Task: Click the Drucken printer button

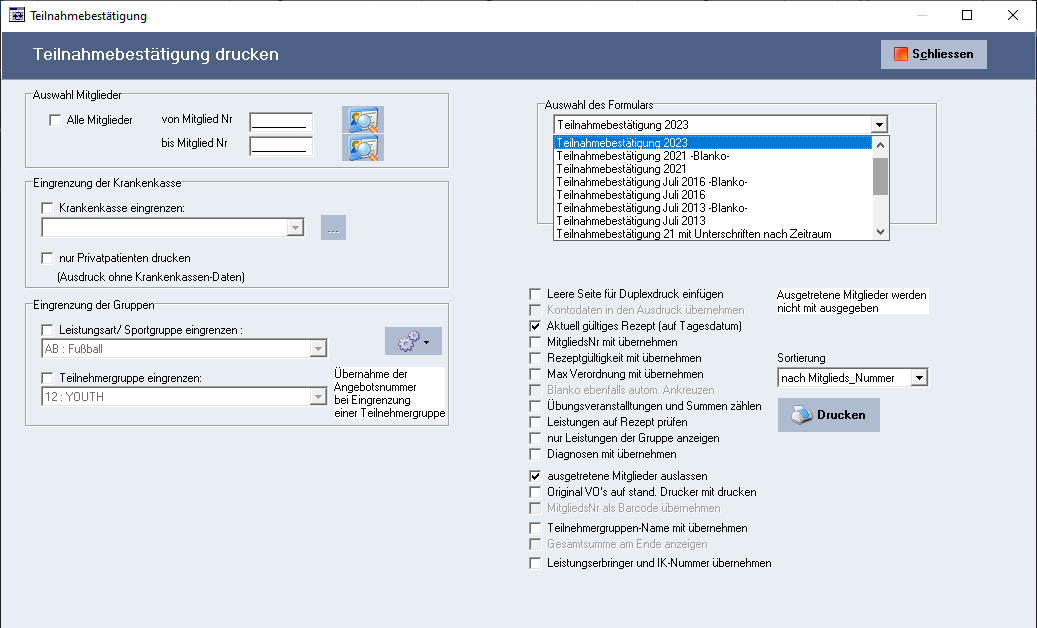Action: [x=828, y=415]
